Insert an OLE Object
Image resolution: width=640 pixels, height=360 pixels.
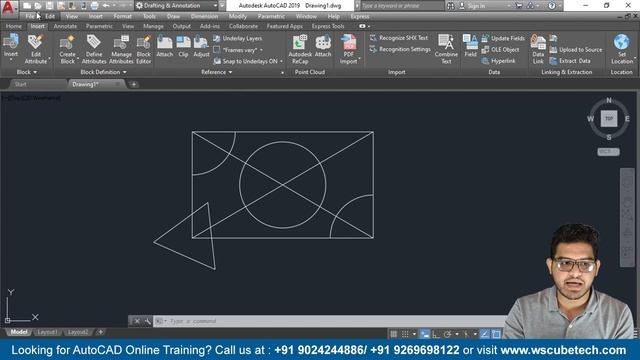(x=500, y=49)
